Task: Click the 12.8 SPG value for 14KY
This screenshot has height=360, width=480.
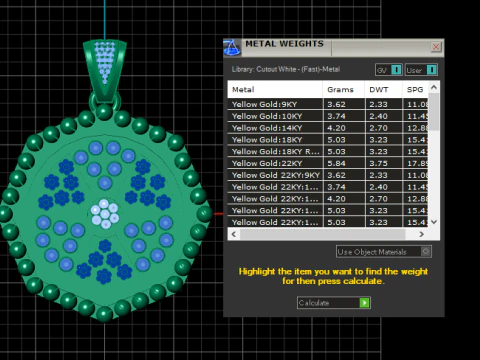Action: (417, 128)
